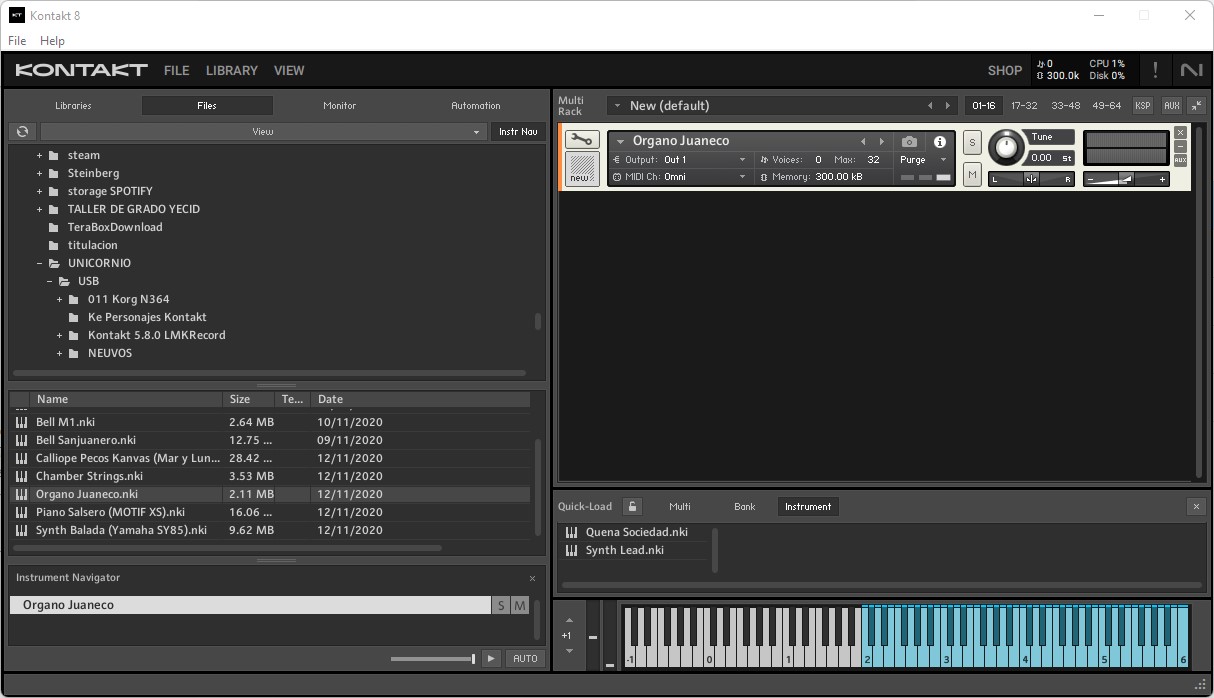Open the VIEW header menu
The height and width of the screenshot is (698, 1214).
click(289, 70)
